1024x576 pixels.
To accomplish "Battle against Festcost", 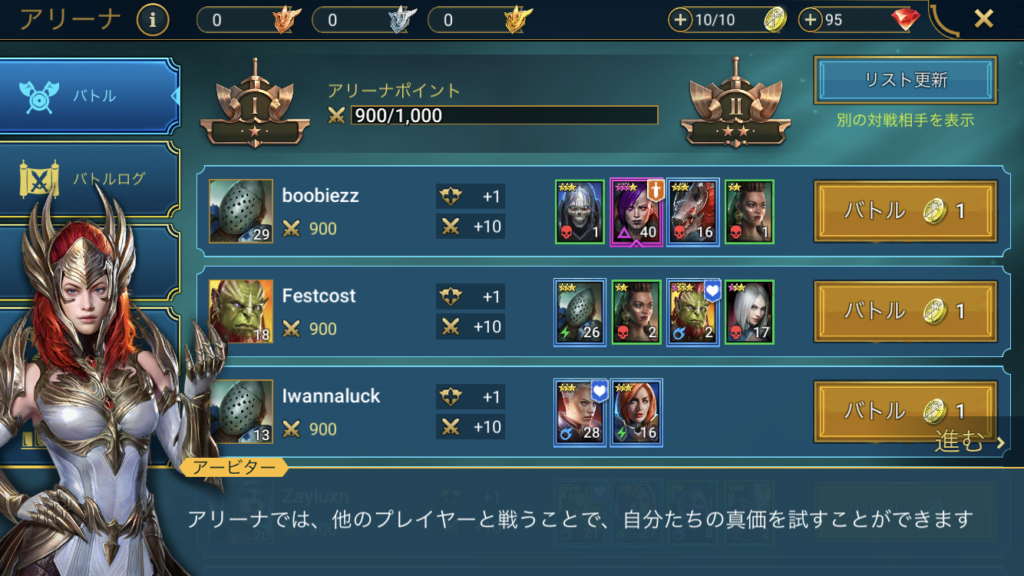I will pos(905,311).
